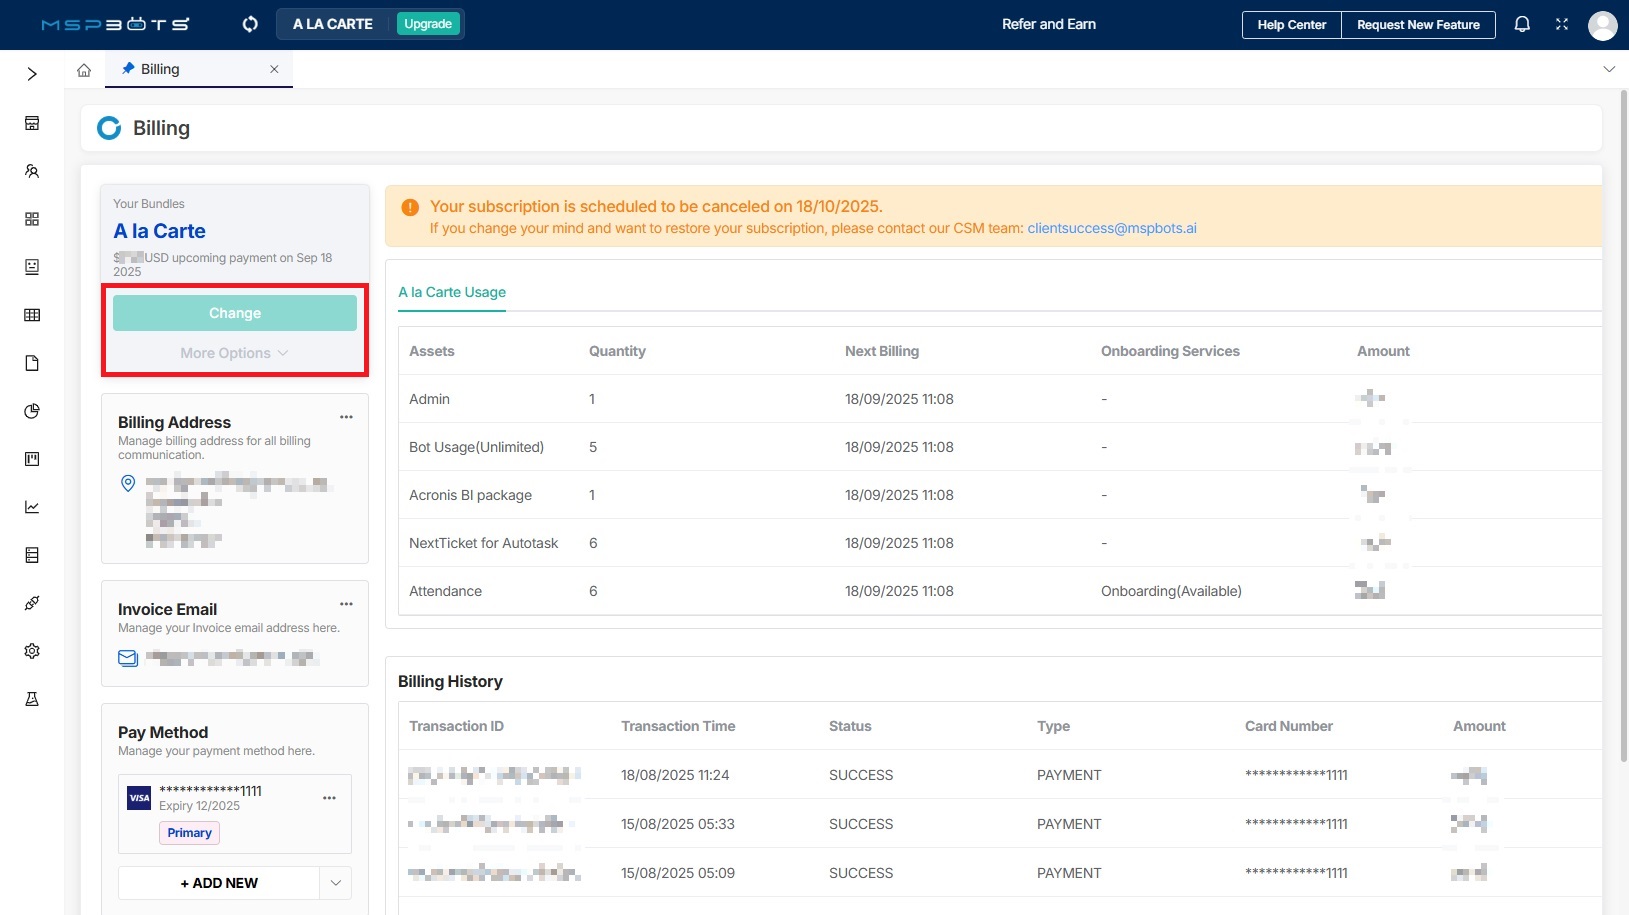Expand More Options under bundle
1629x915 pixels.
pyautogui.click(x=234, y=353)
